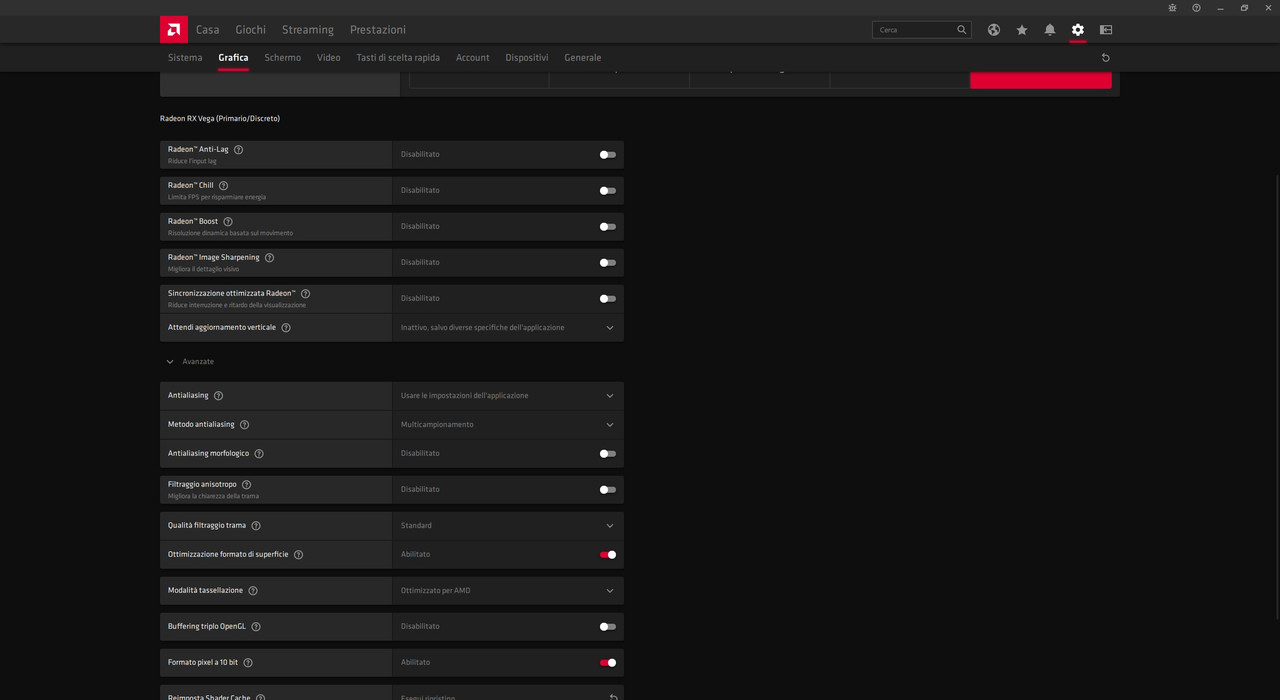1280x700 pixels.
Task: Open the web browser globe icon
Action: click(994, 30)
